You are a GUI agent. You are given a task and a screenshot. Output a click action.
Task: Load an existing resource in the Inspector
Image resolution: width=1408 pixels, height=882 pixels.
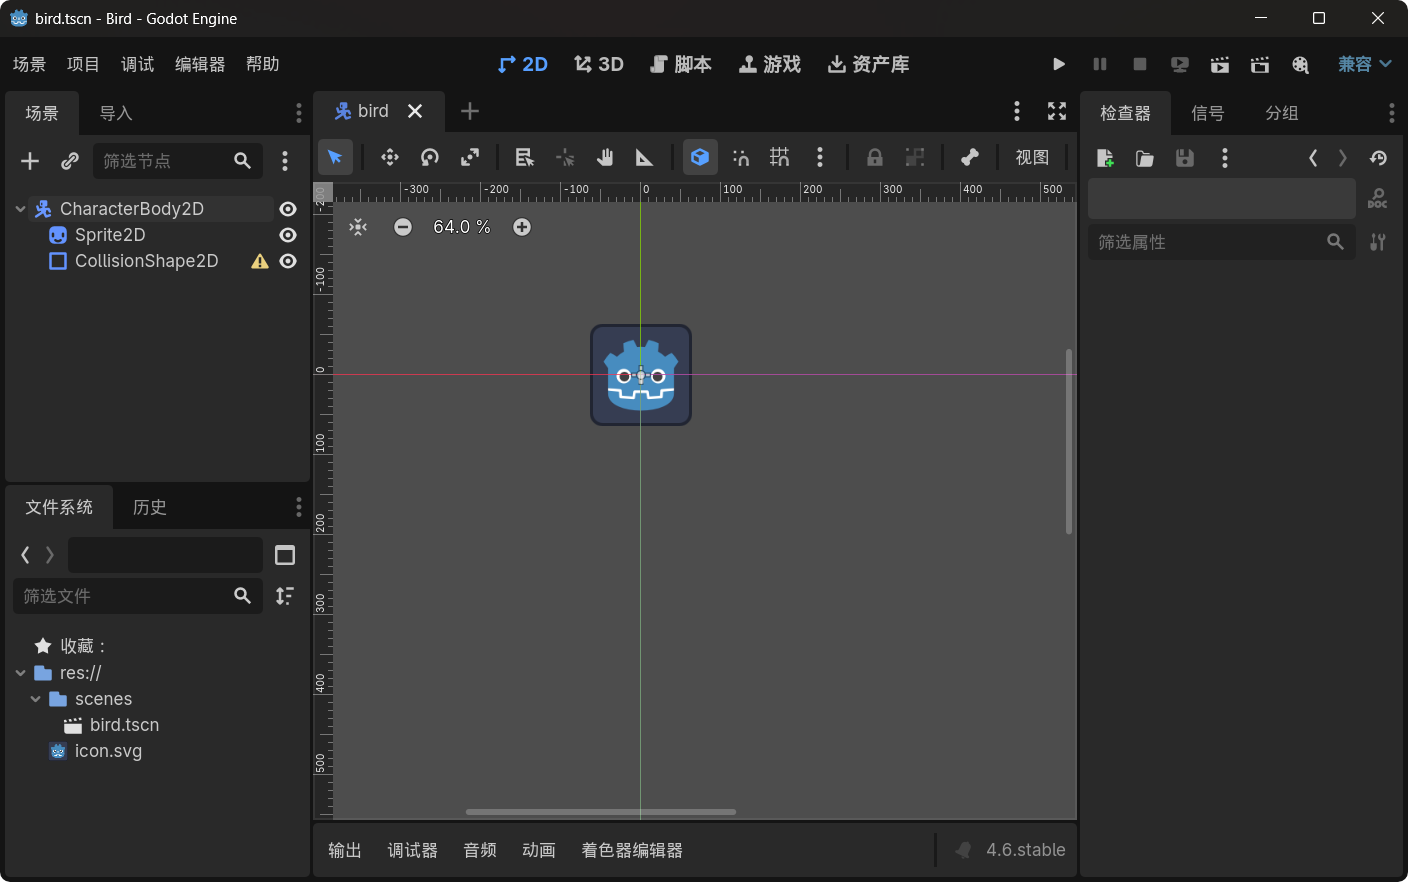click(x=1145, y=158)
